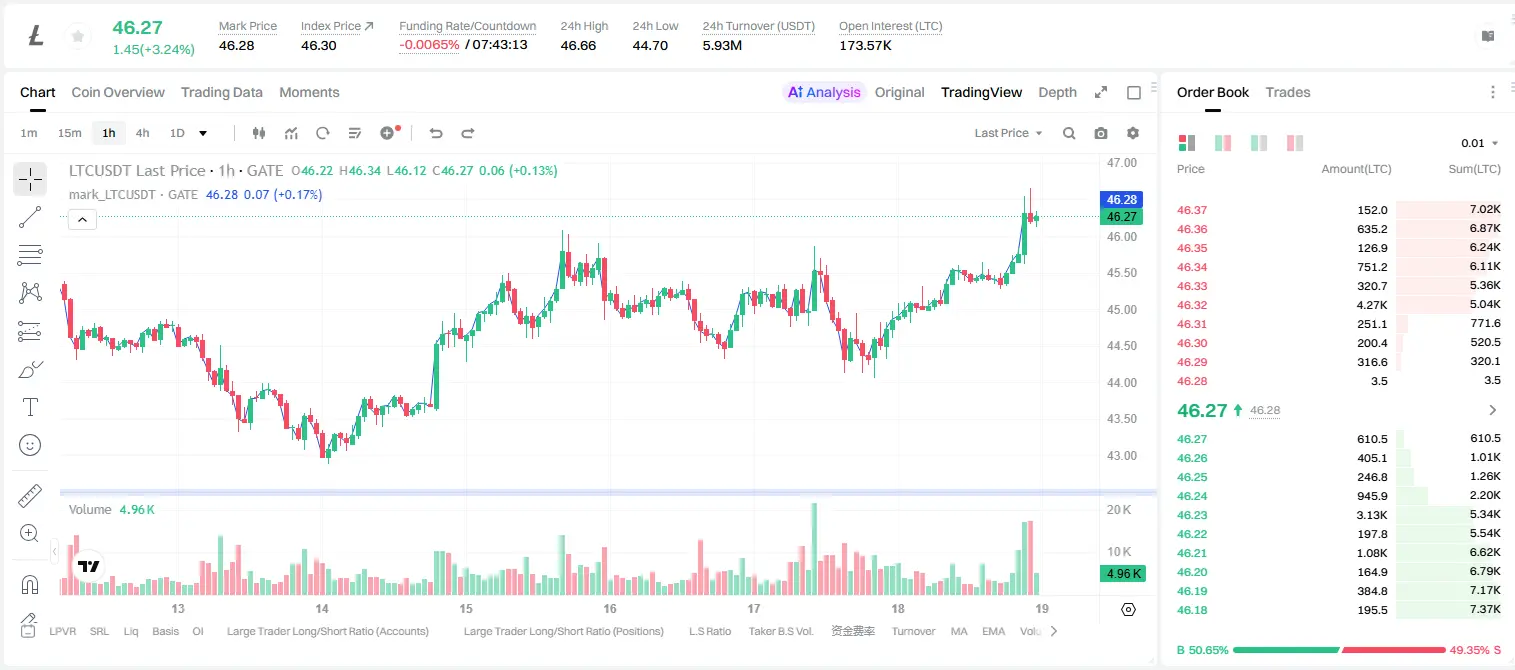Open the Coin Overview tab
Image resolution: width=1515 pixels, height=670 pixels.
[118, 92]
